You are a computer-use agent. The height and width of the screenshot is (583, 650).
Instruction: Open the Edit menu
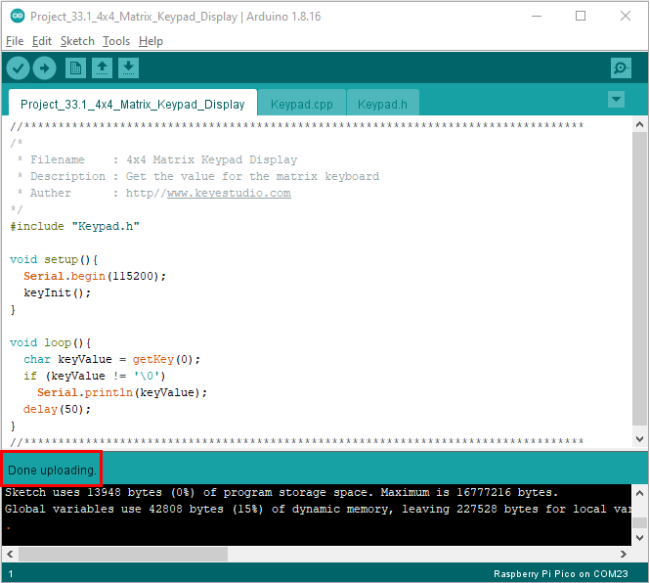pyautogui.click(x=41, y=41)
